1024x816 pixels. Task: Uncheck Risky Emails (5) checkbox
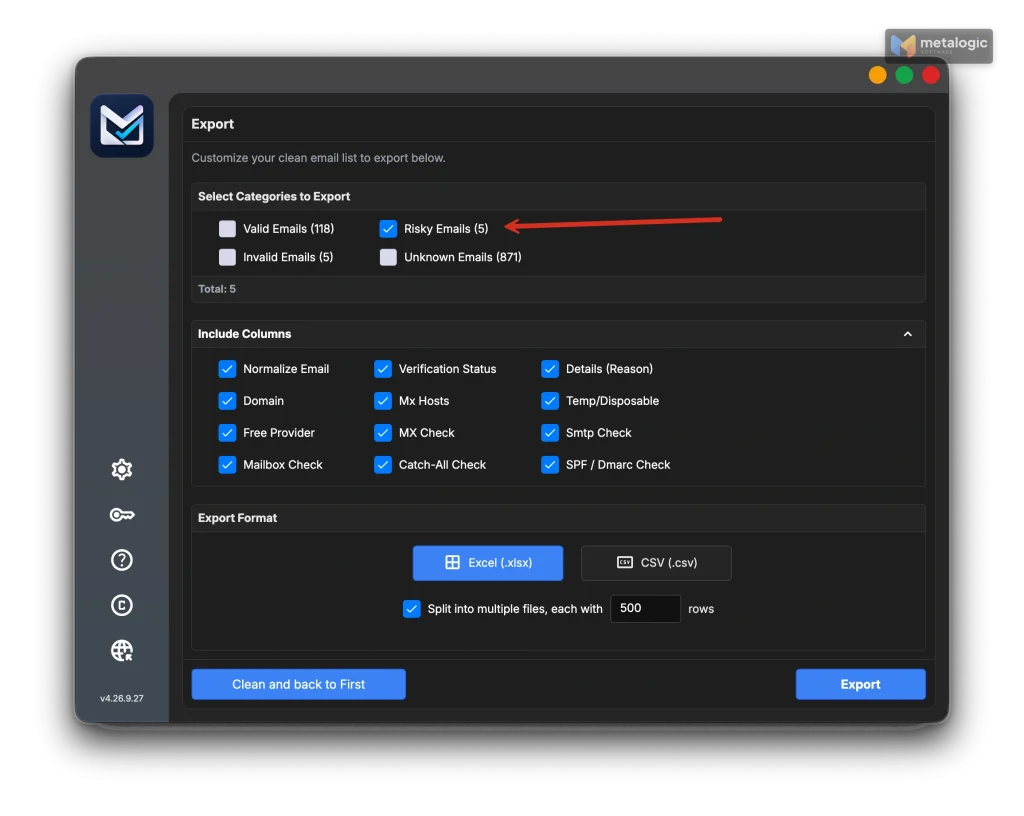(x=388, y=228)
